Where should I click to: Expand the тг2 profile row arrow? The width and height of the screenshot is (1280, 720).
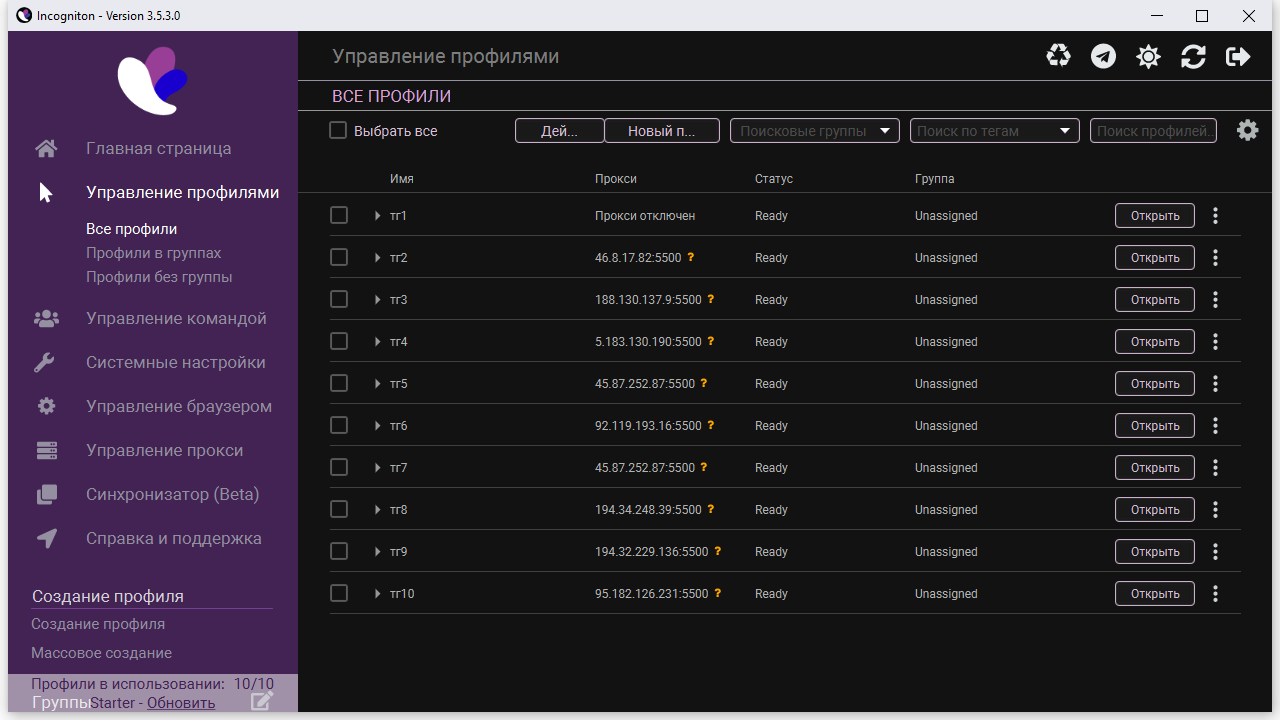(378, 258)
